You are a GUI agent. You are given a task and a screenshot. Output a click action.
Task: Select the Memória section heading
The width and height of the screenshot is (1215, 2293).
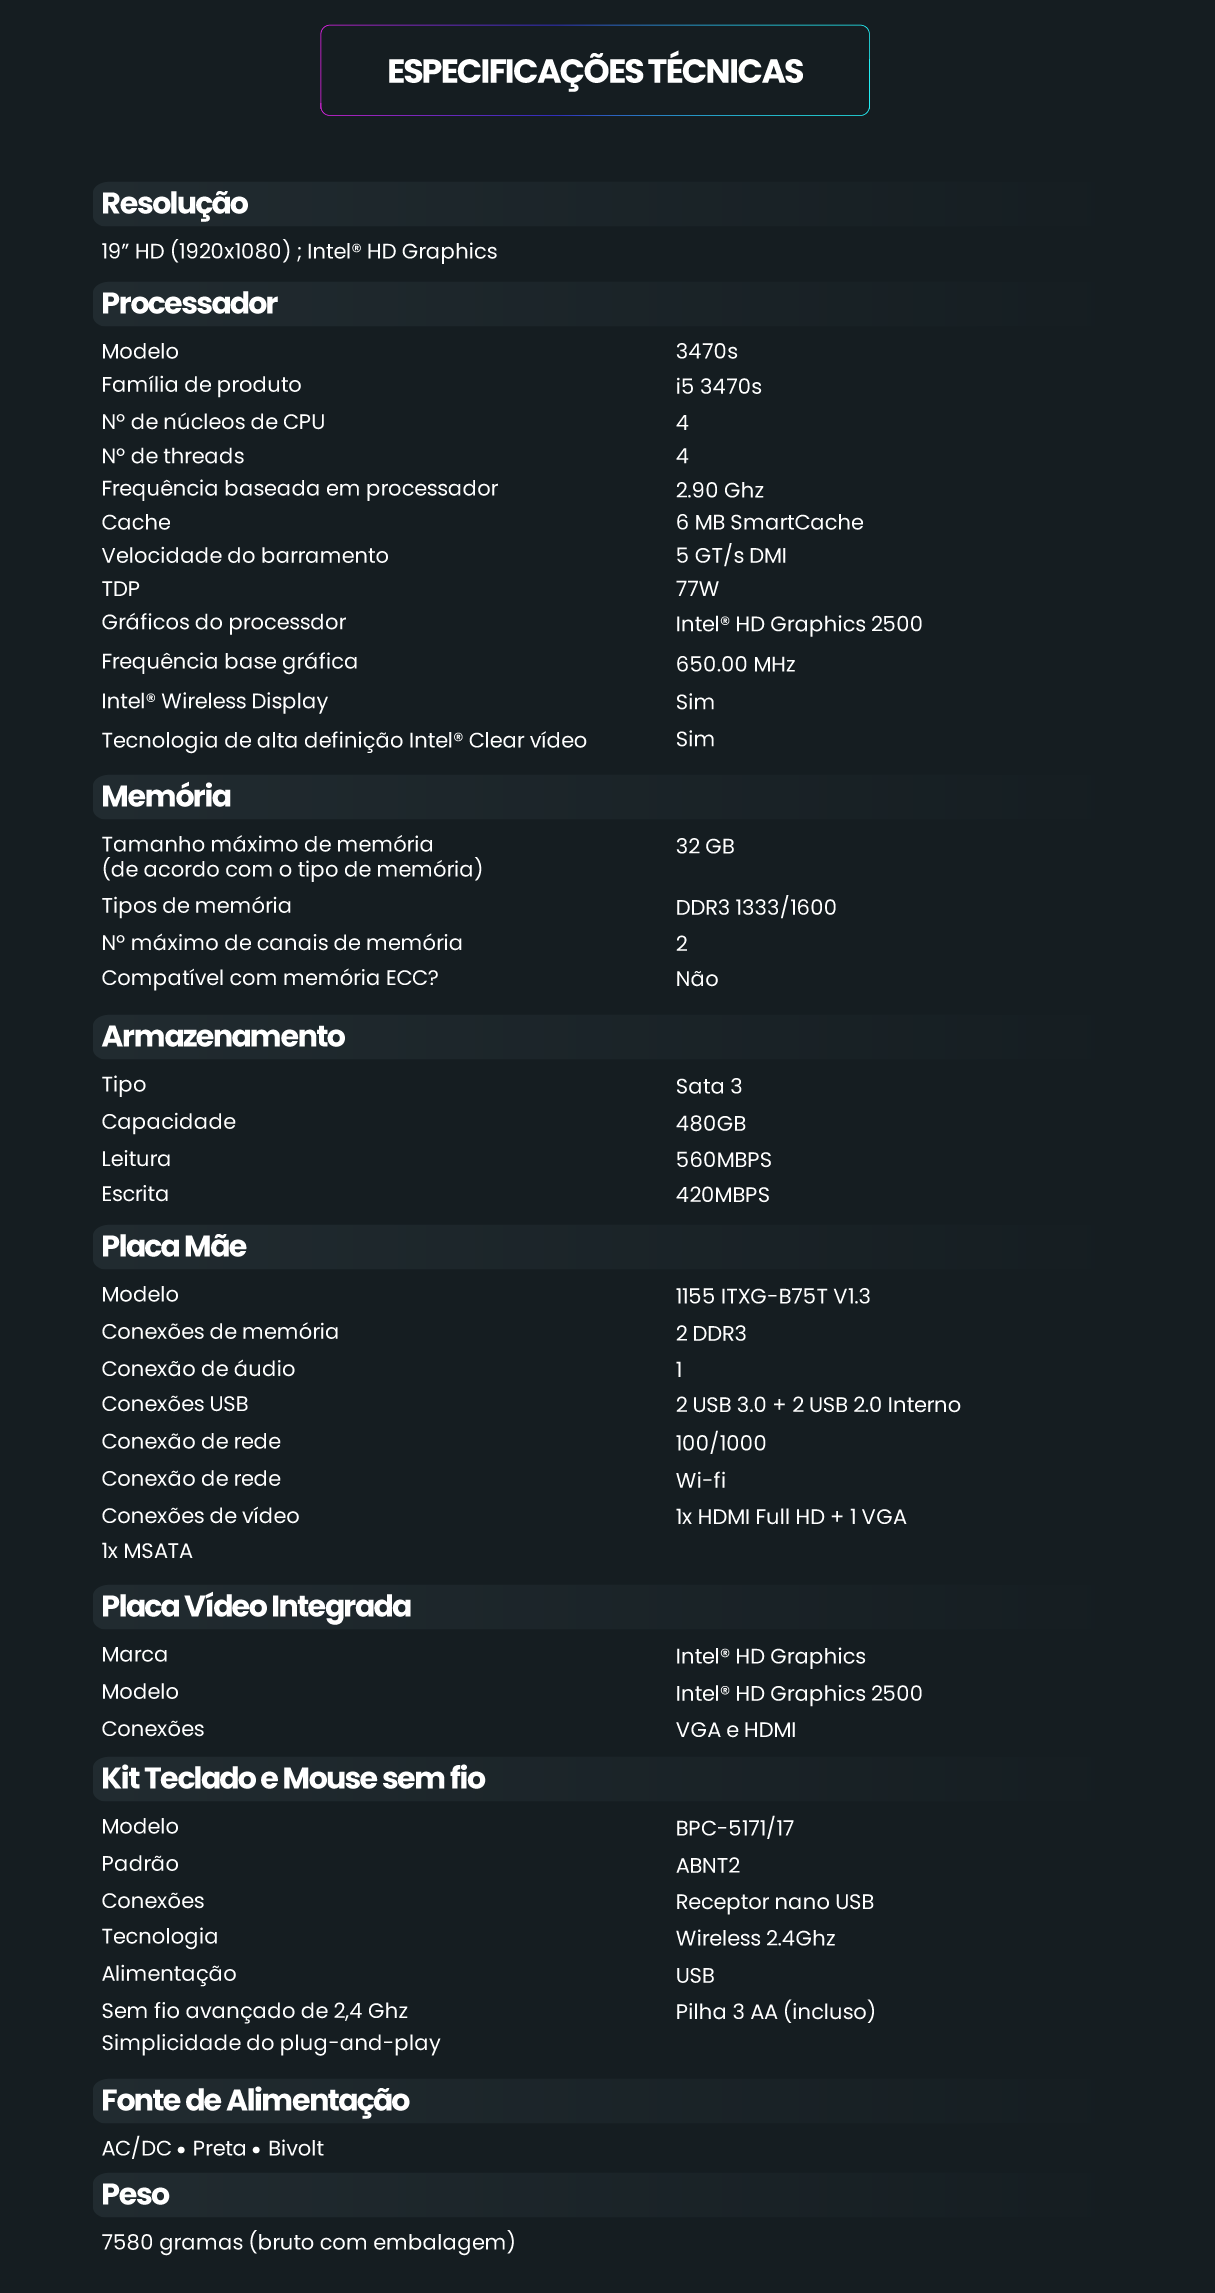coord(166,796)
